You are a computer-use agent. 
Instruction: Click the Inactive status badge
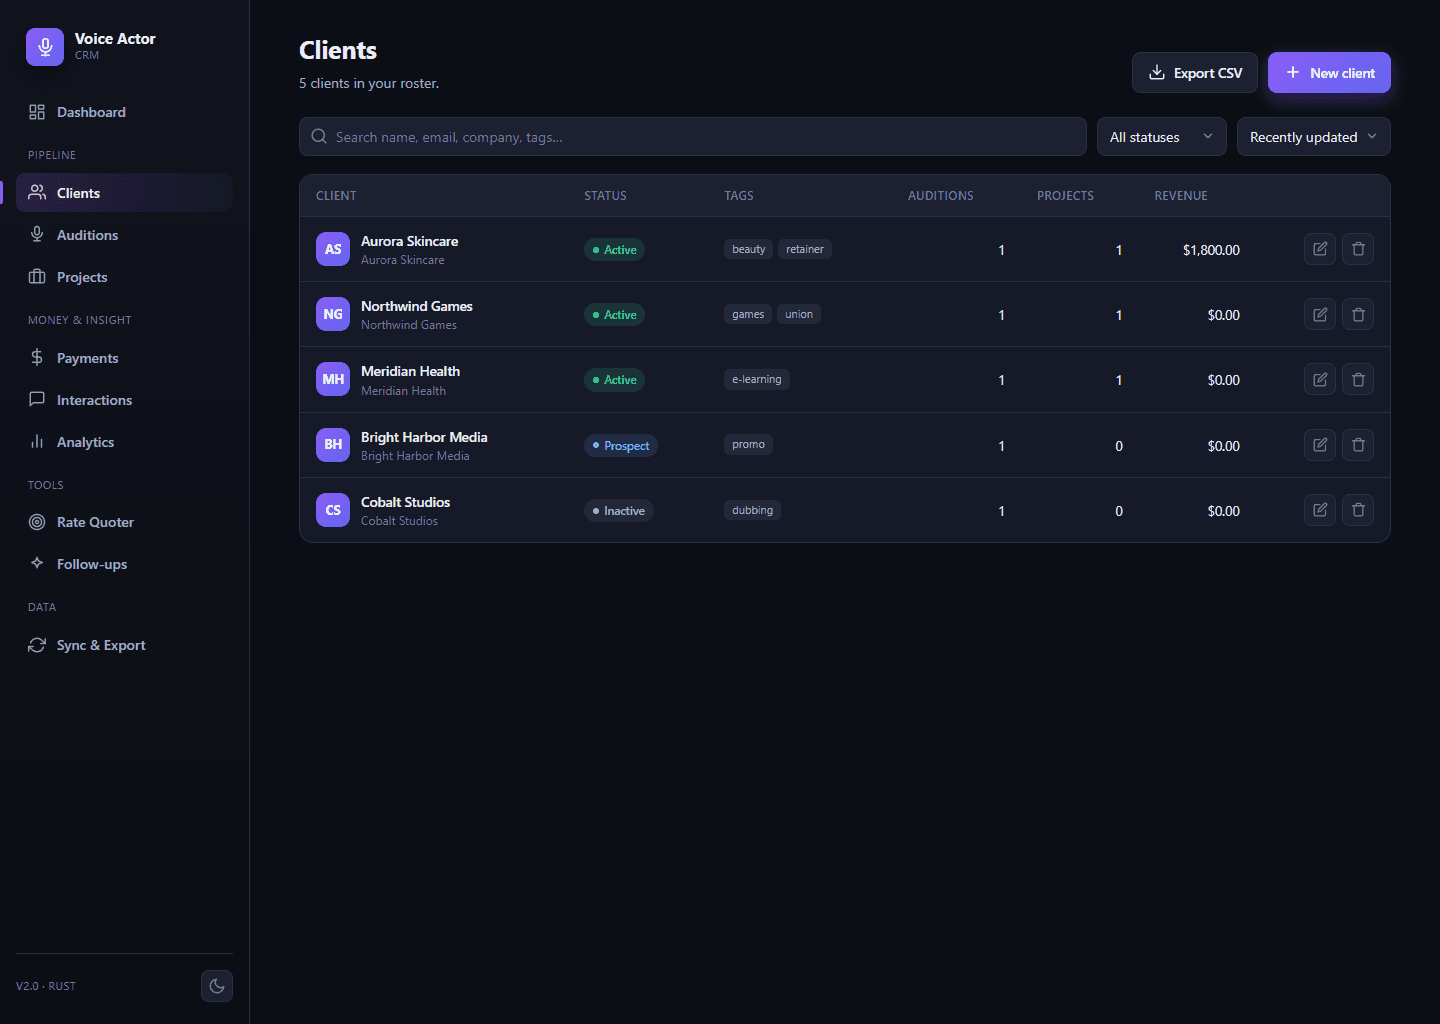point(619,511)
